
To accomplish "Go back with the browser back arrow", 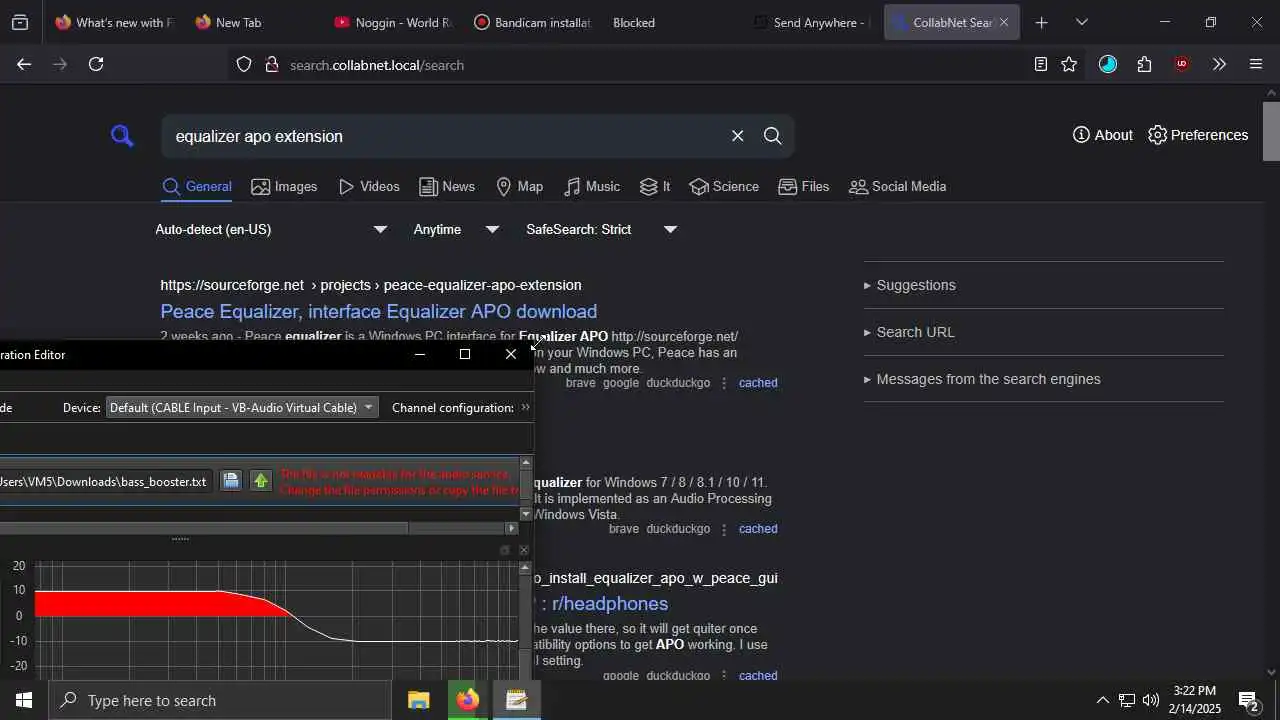I will 24,64.
